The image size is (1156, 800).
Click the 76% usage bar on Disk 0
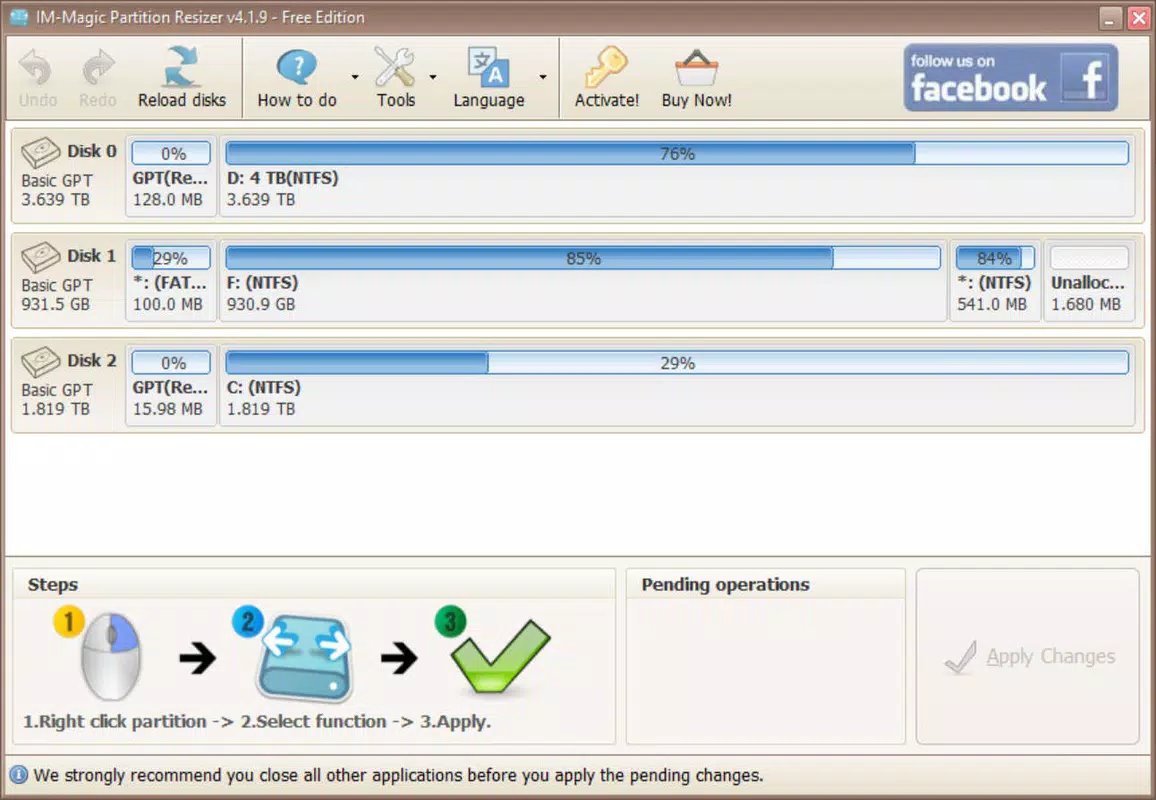(x=677, y=153)
